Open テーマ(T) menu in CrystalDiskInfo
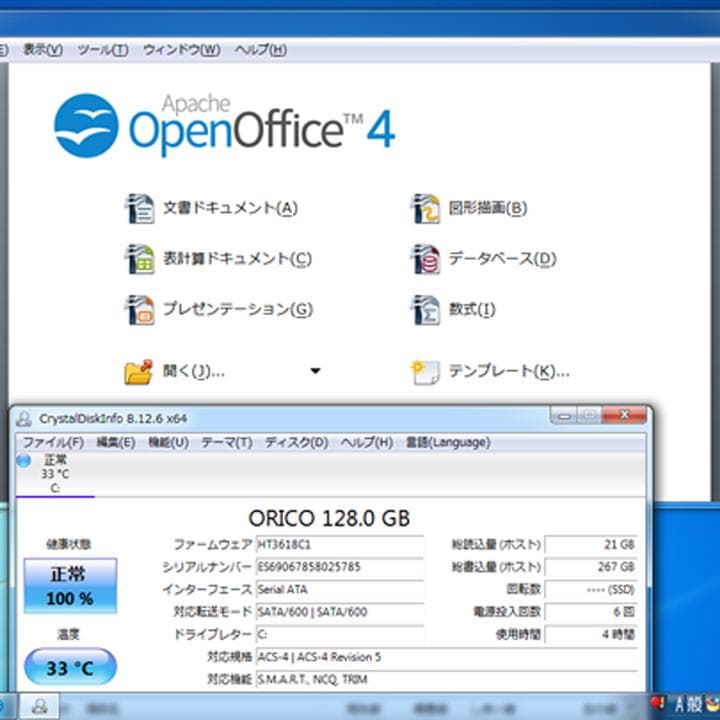 [x=227, y=442]
